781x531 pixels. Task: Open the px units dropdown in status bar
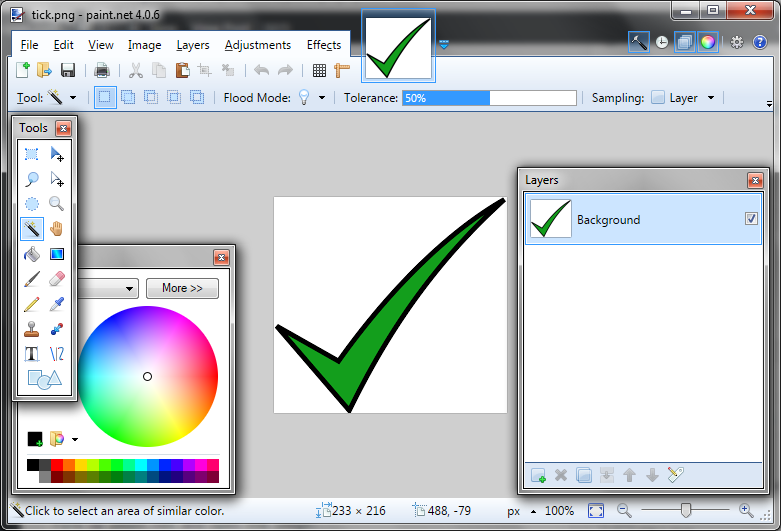(533, 511)
